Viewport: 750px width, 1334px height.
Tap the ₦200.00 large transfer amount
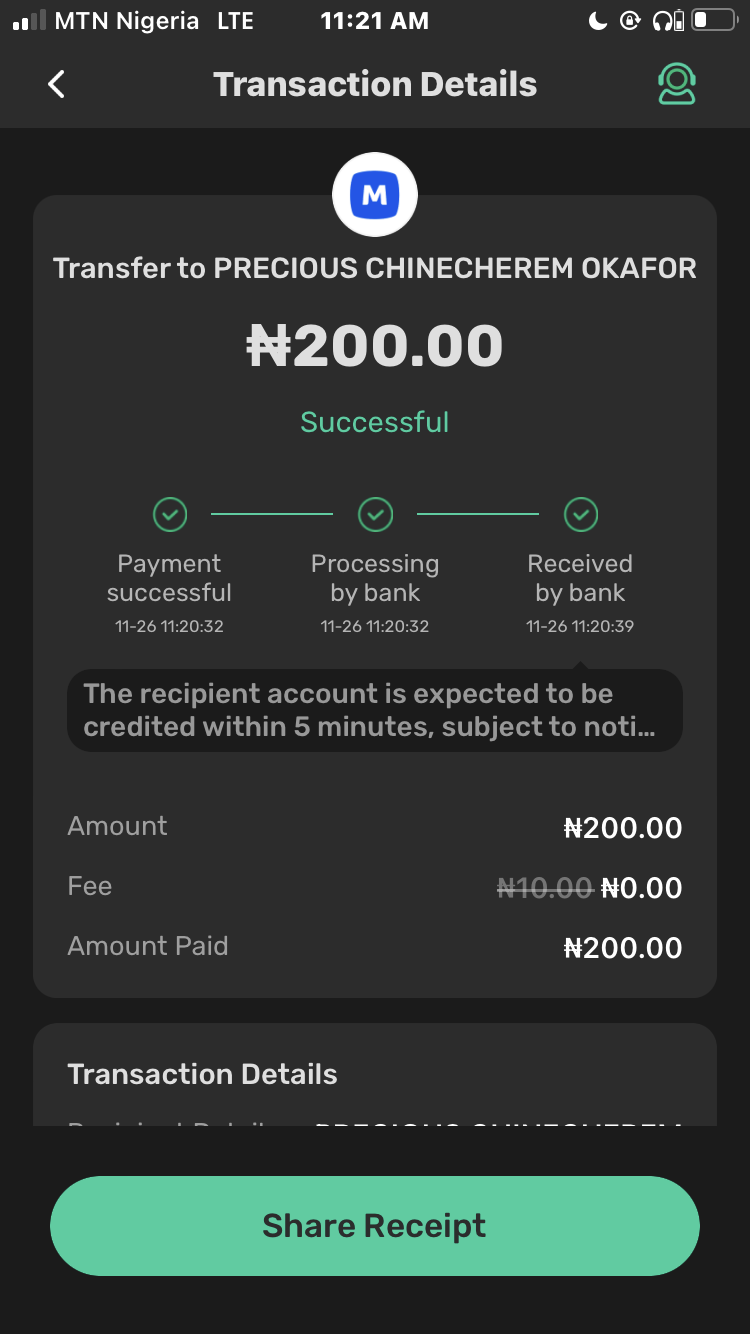pos(375,346)
